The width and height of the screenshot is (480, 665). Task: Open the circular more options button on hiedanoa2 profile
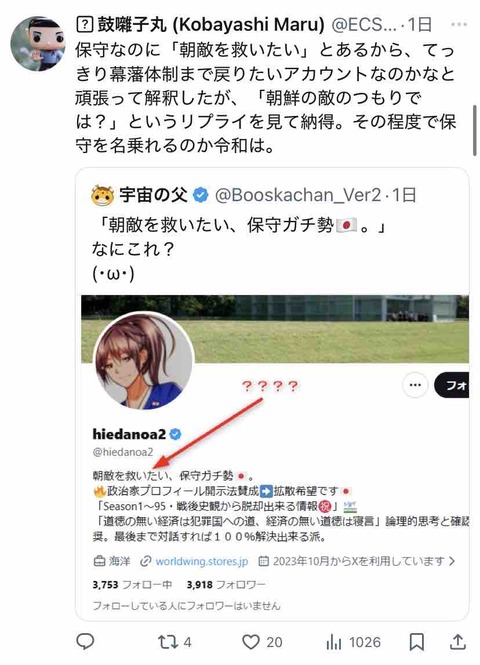click(415, 385)
